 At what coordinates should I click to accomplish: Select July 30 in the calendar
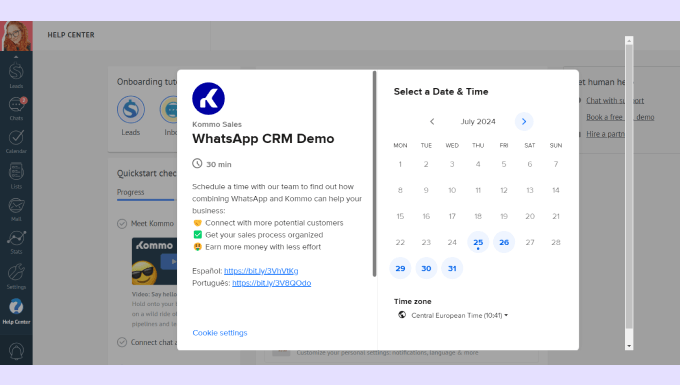coord(426,268)
